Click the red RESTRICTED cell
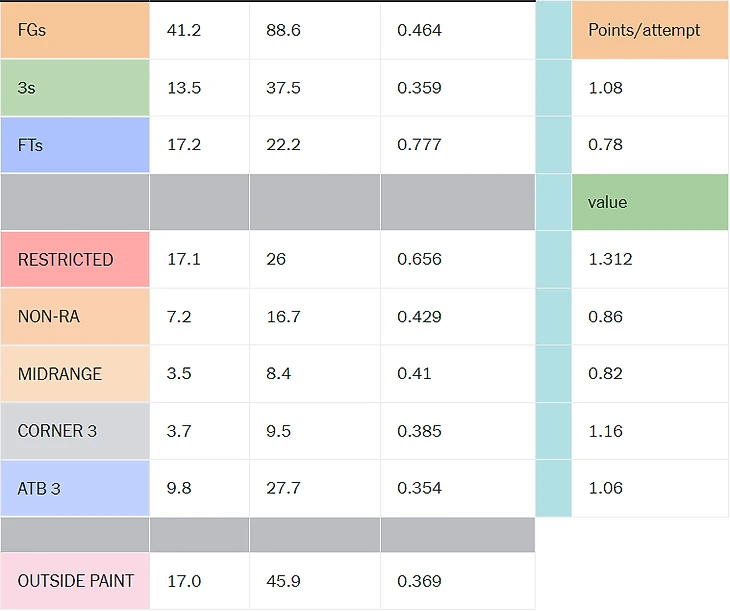This screenshot has width=730, height=611. [x=75, y=260]
